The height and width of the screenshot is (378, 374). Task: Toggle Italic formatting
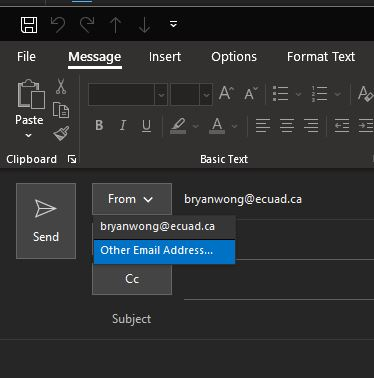(x=123, y=125)
